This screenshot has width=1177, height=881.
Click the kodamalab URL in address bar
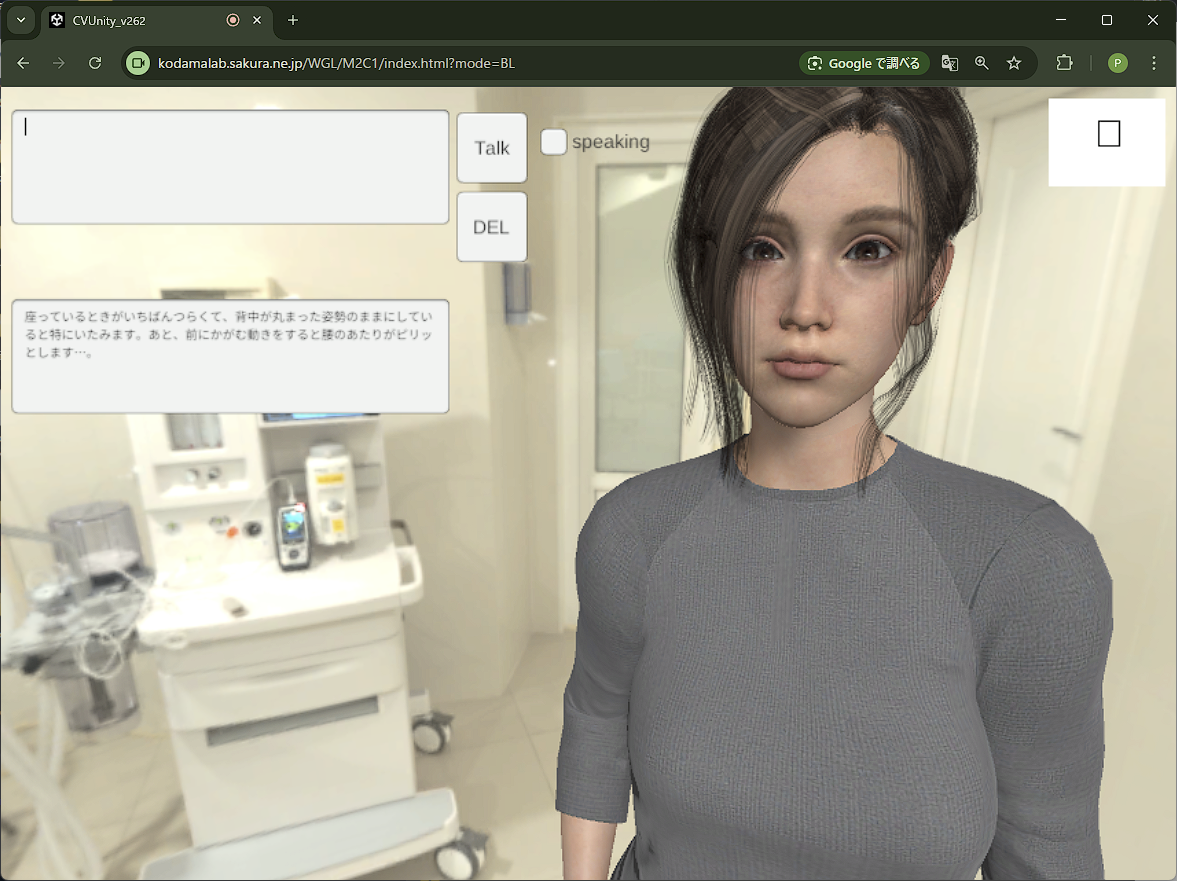[336, 63]
